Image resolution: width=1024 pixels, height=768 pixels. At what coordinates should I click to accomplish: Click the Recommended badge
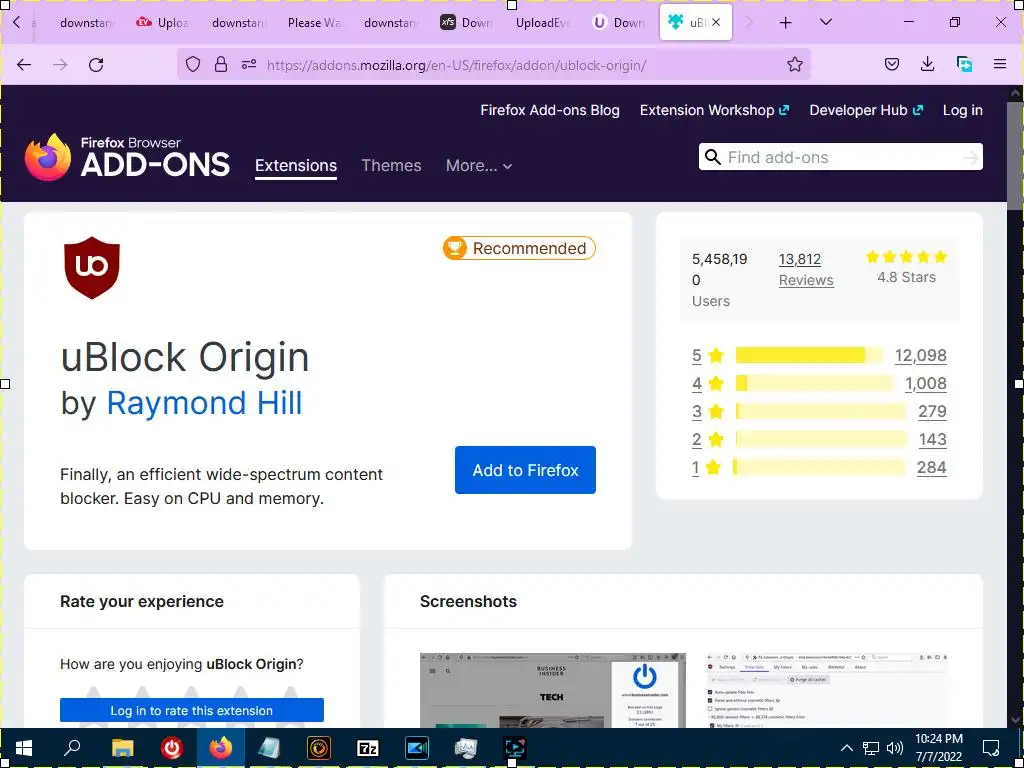point(519,248)
